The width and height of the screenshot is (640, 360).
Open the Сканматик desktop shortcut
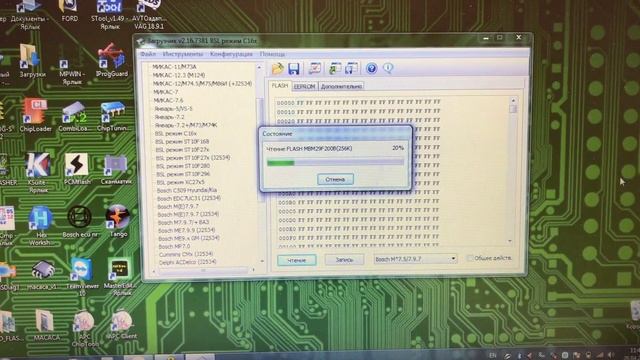coord(116,170)
